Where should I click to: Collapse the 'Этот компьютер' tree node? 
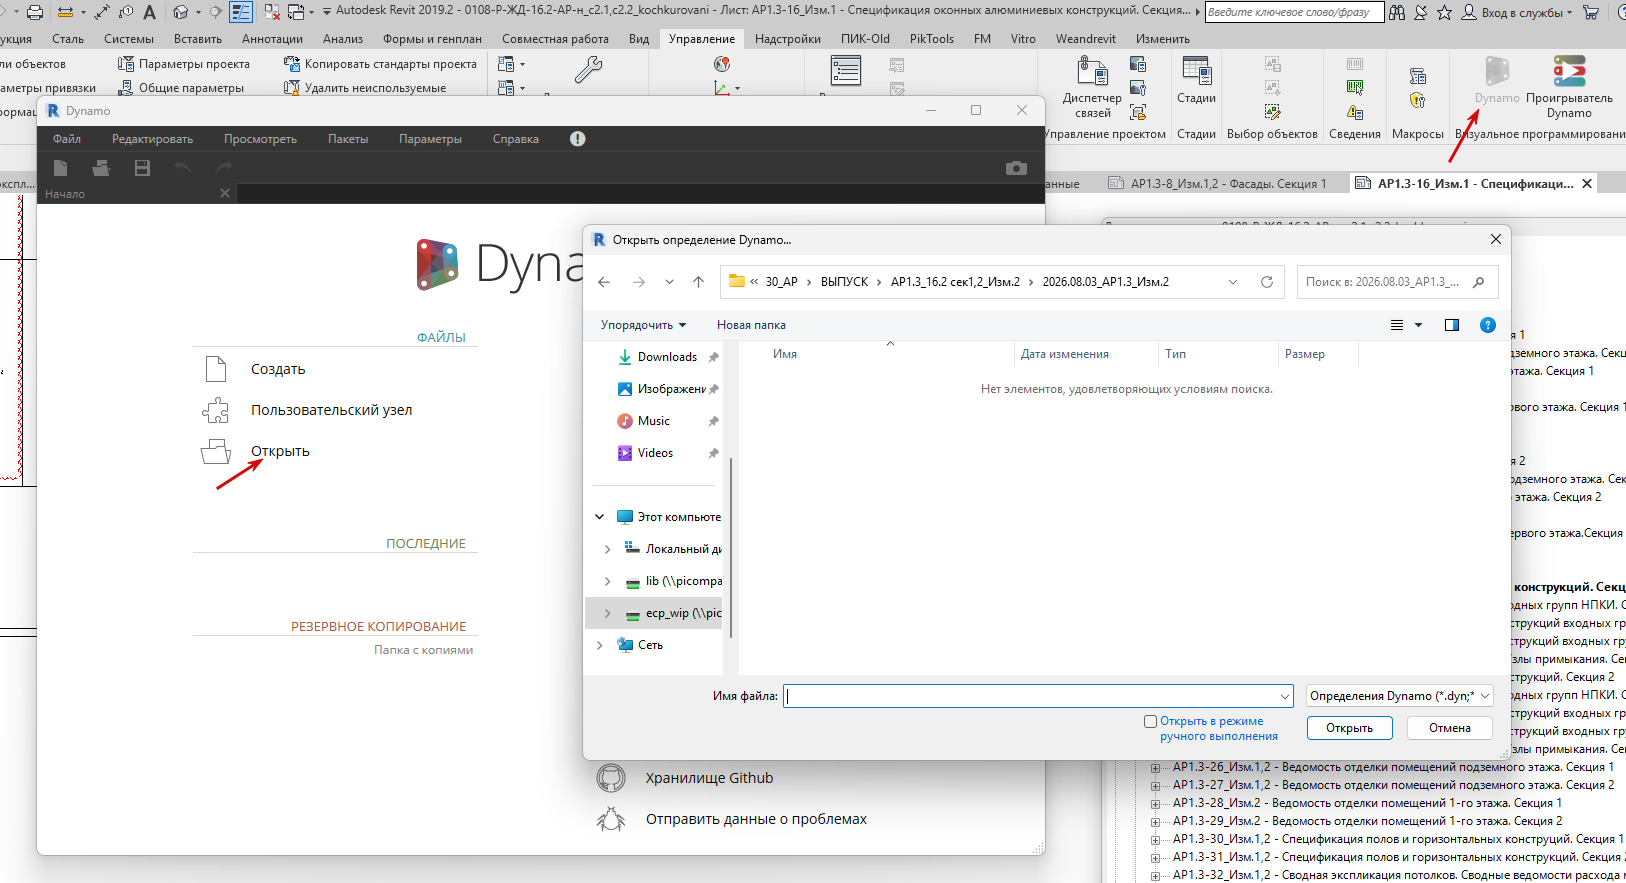[x=599, y=517]
